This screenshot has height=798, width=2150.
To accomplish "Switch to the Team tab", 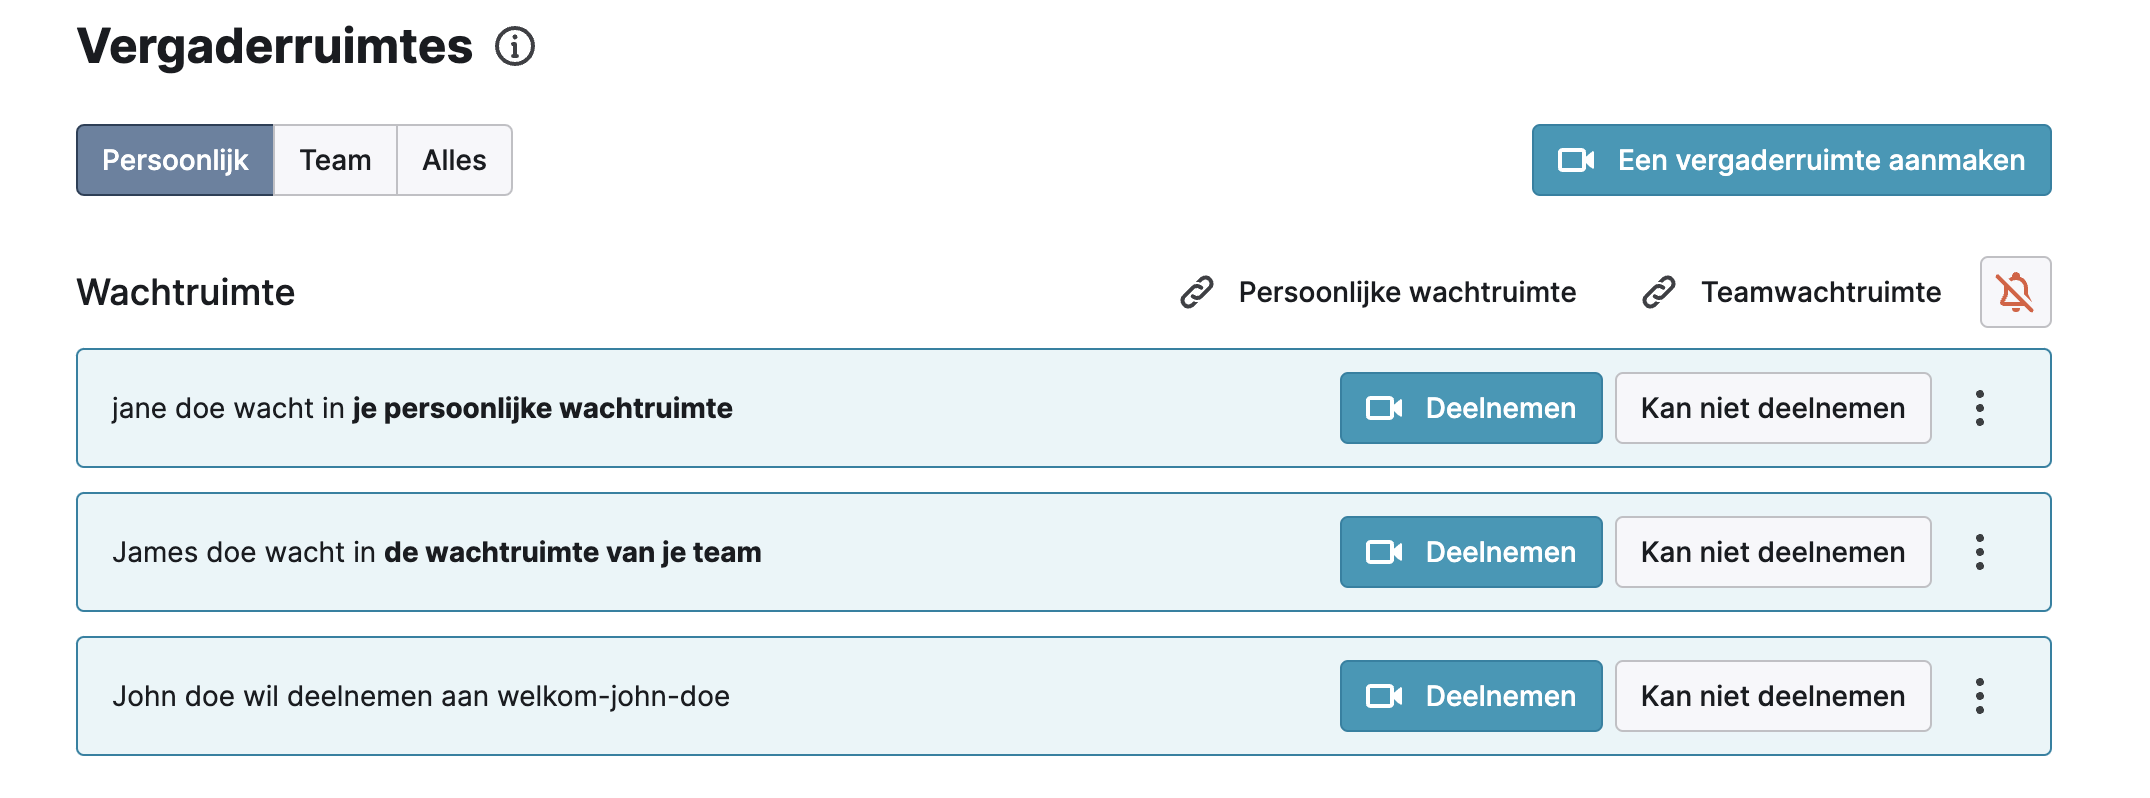I will click(x=335, y=160).
